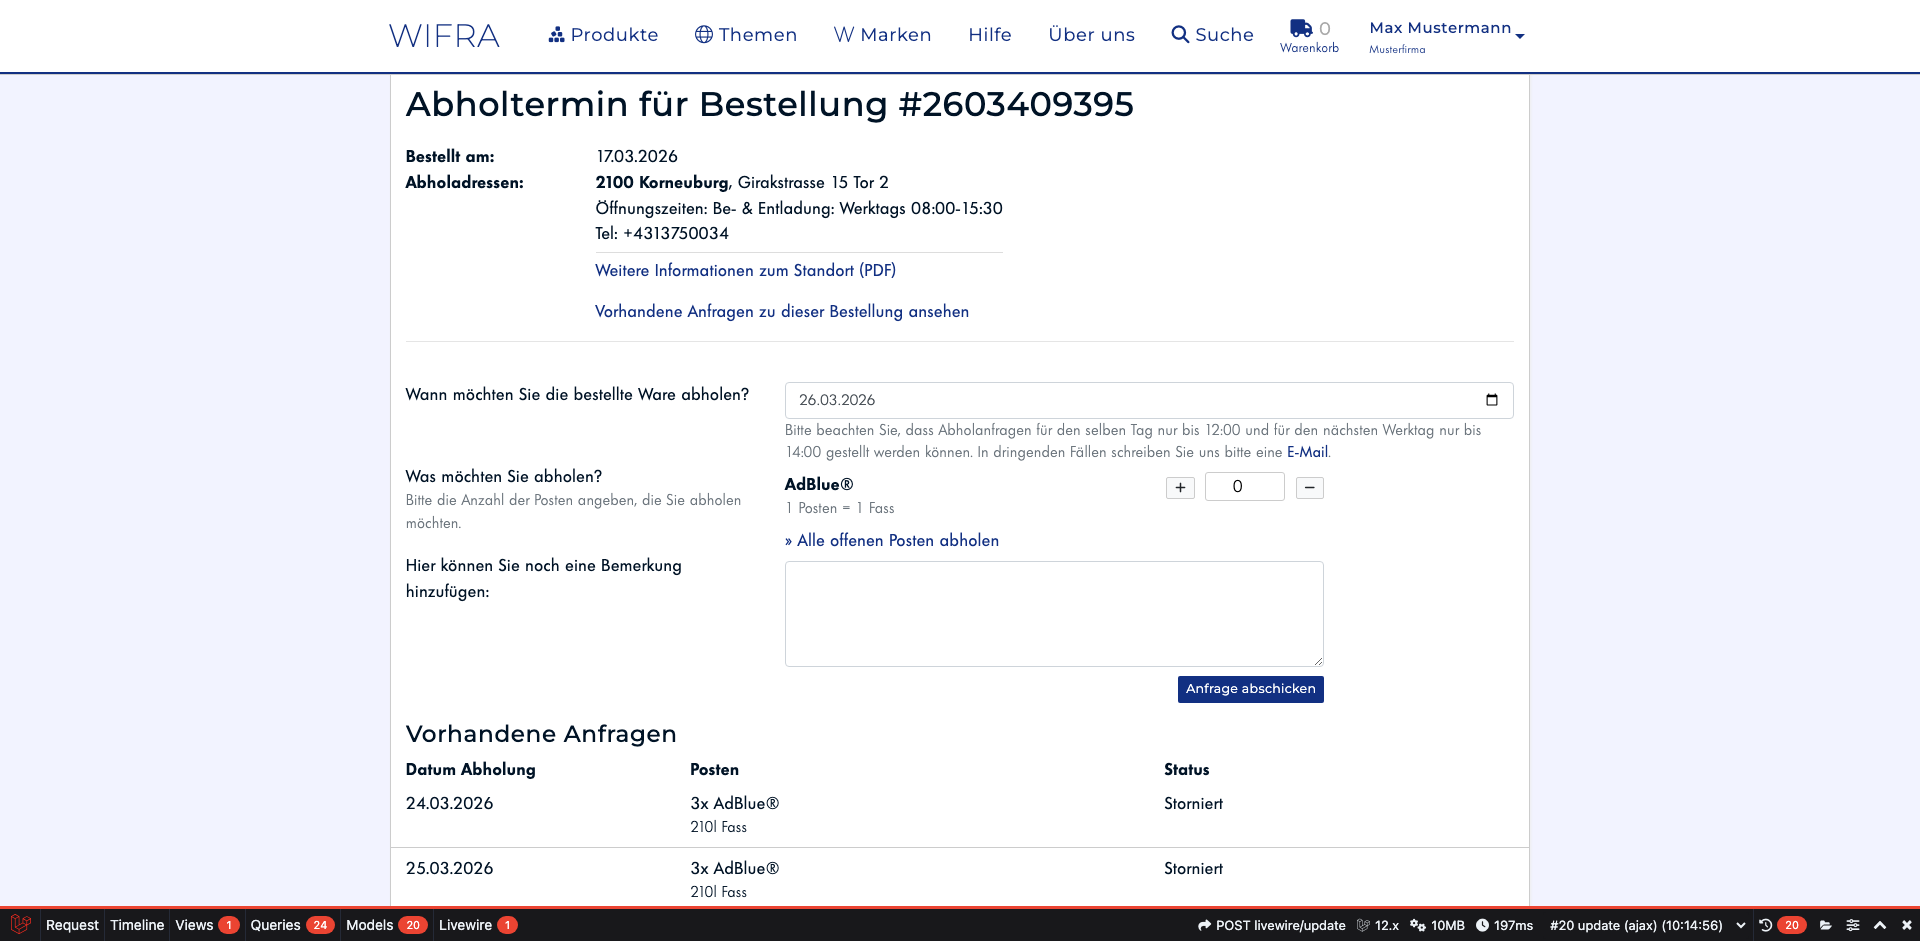Click Alle offenen Posten abholen
The width and height of the screenshot is (1920, 941).
[891, 540]
